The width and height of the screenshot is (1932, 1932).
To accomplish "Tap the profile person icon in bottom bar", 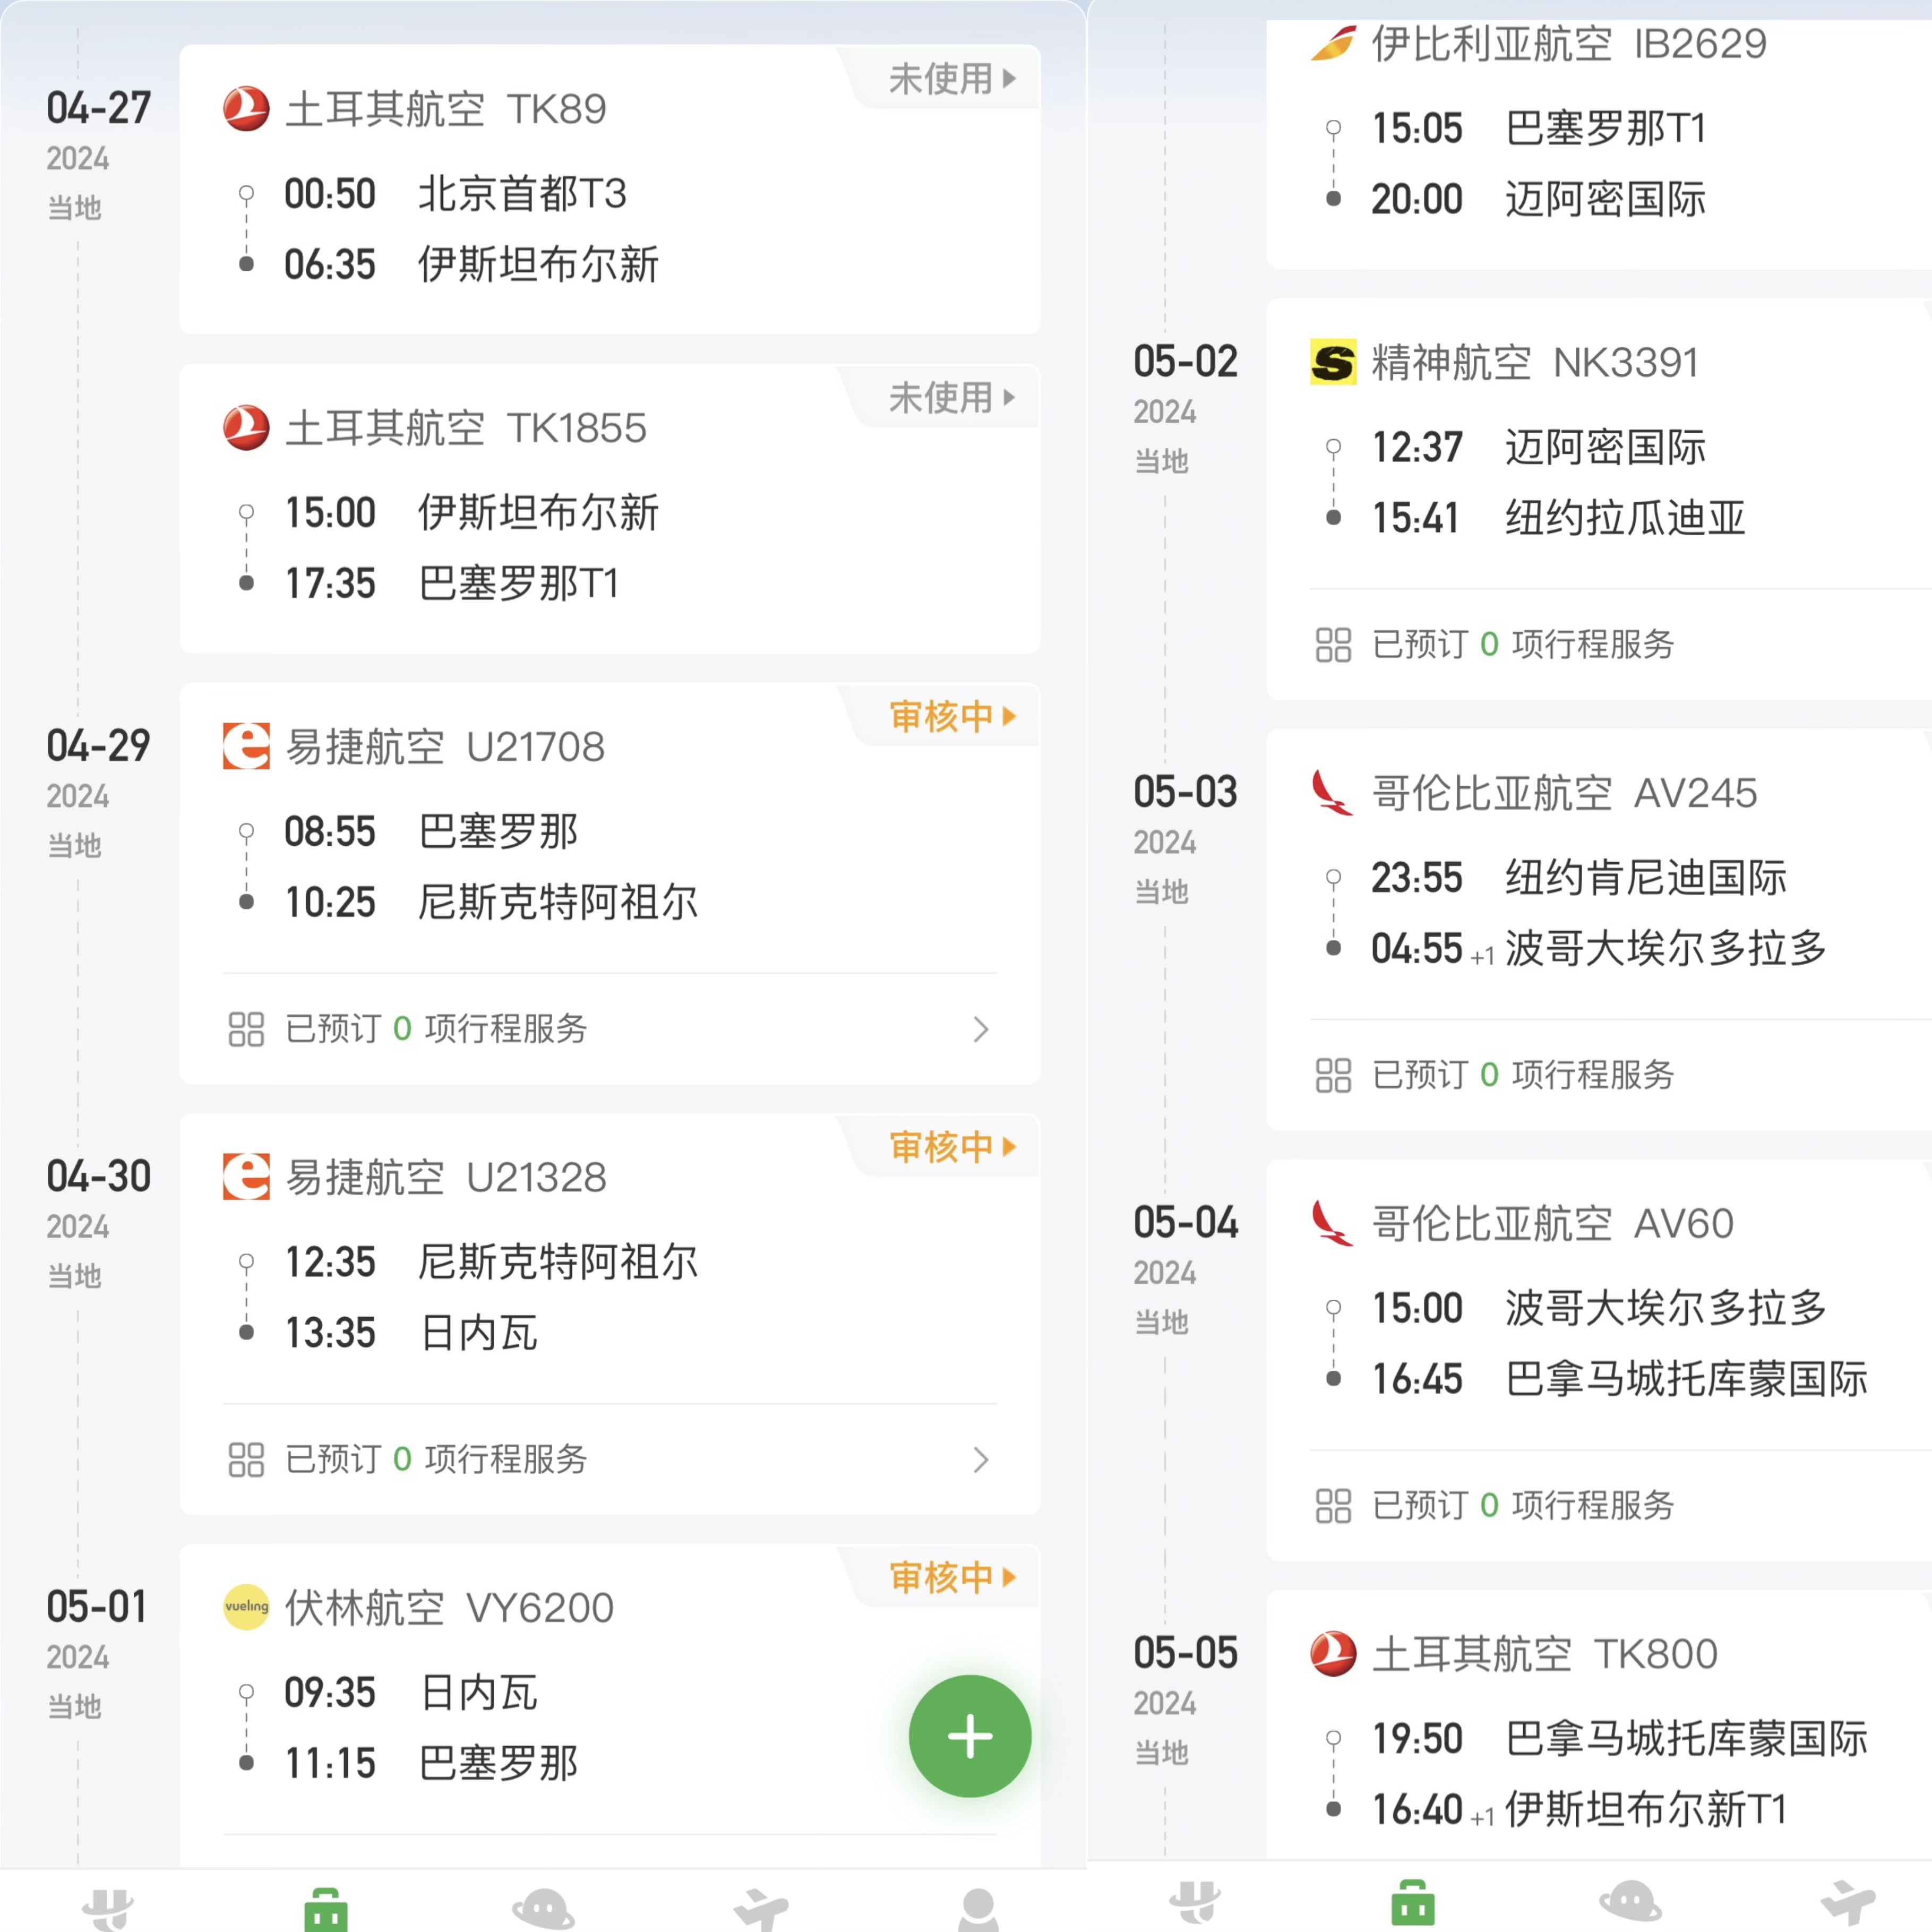I will tap(977, 1910).
